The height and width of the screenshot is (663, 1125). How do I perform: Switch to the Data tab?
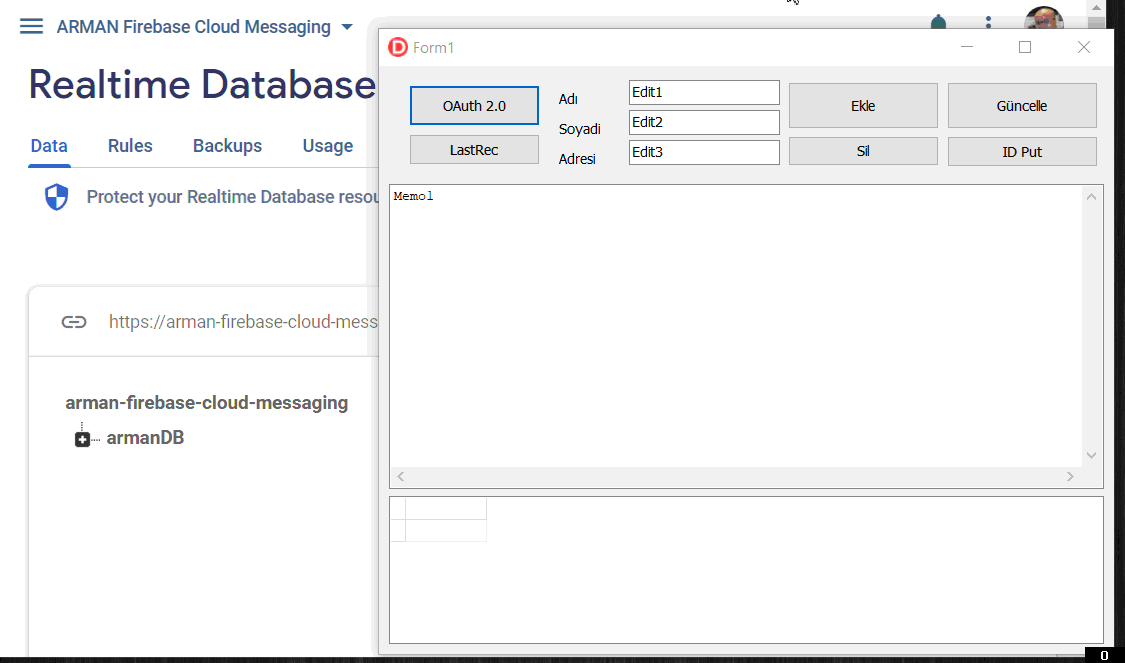49,146
